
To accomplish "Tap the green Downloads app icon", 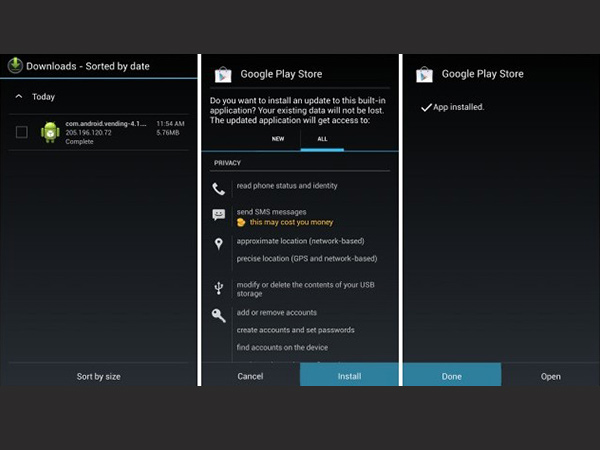I will 15,65.
